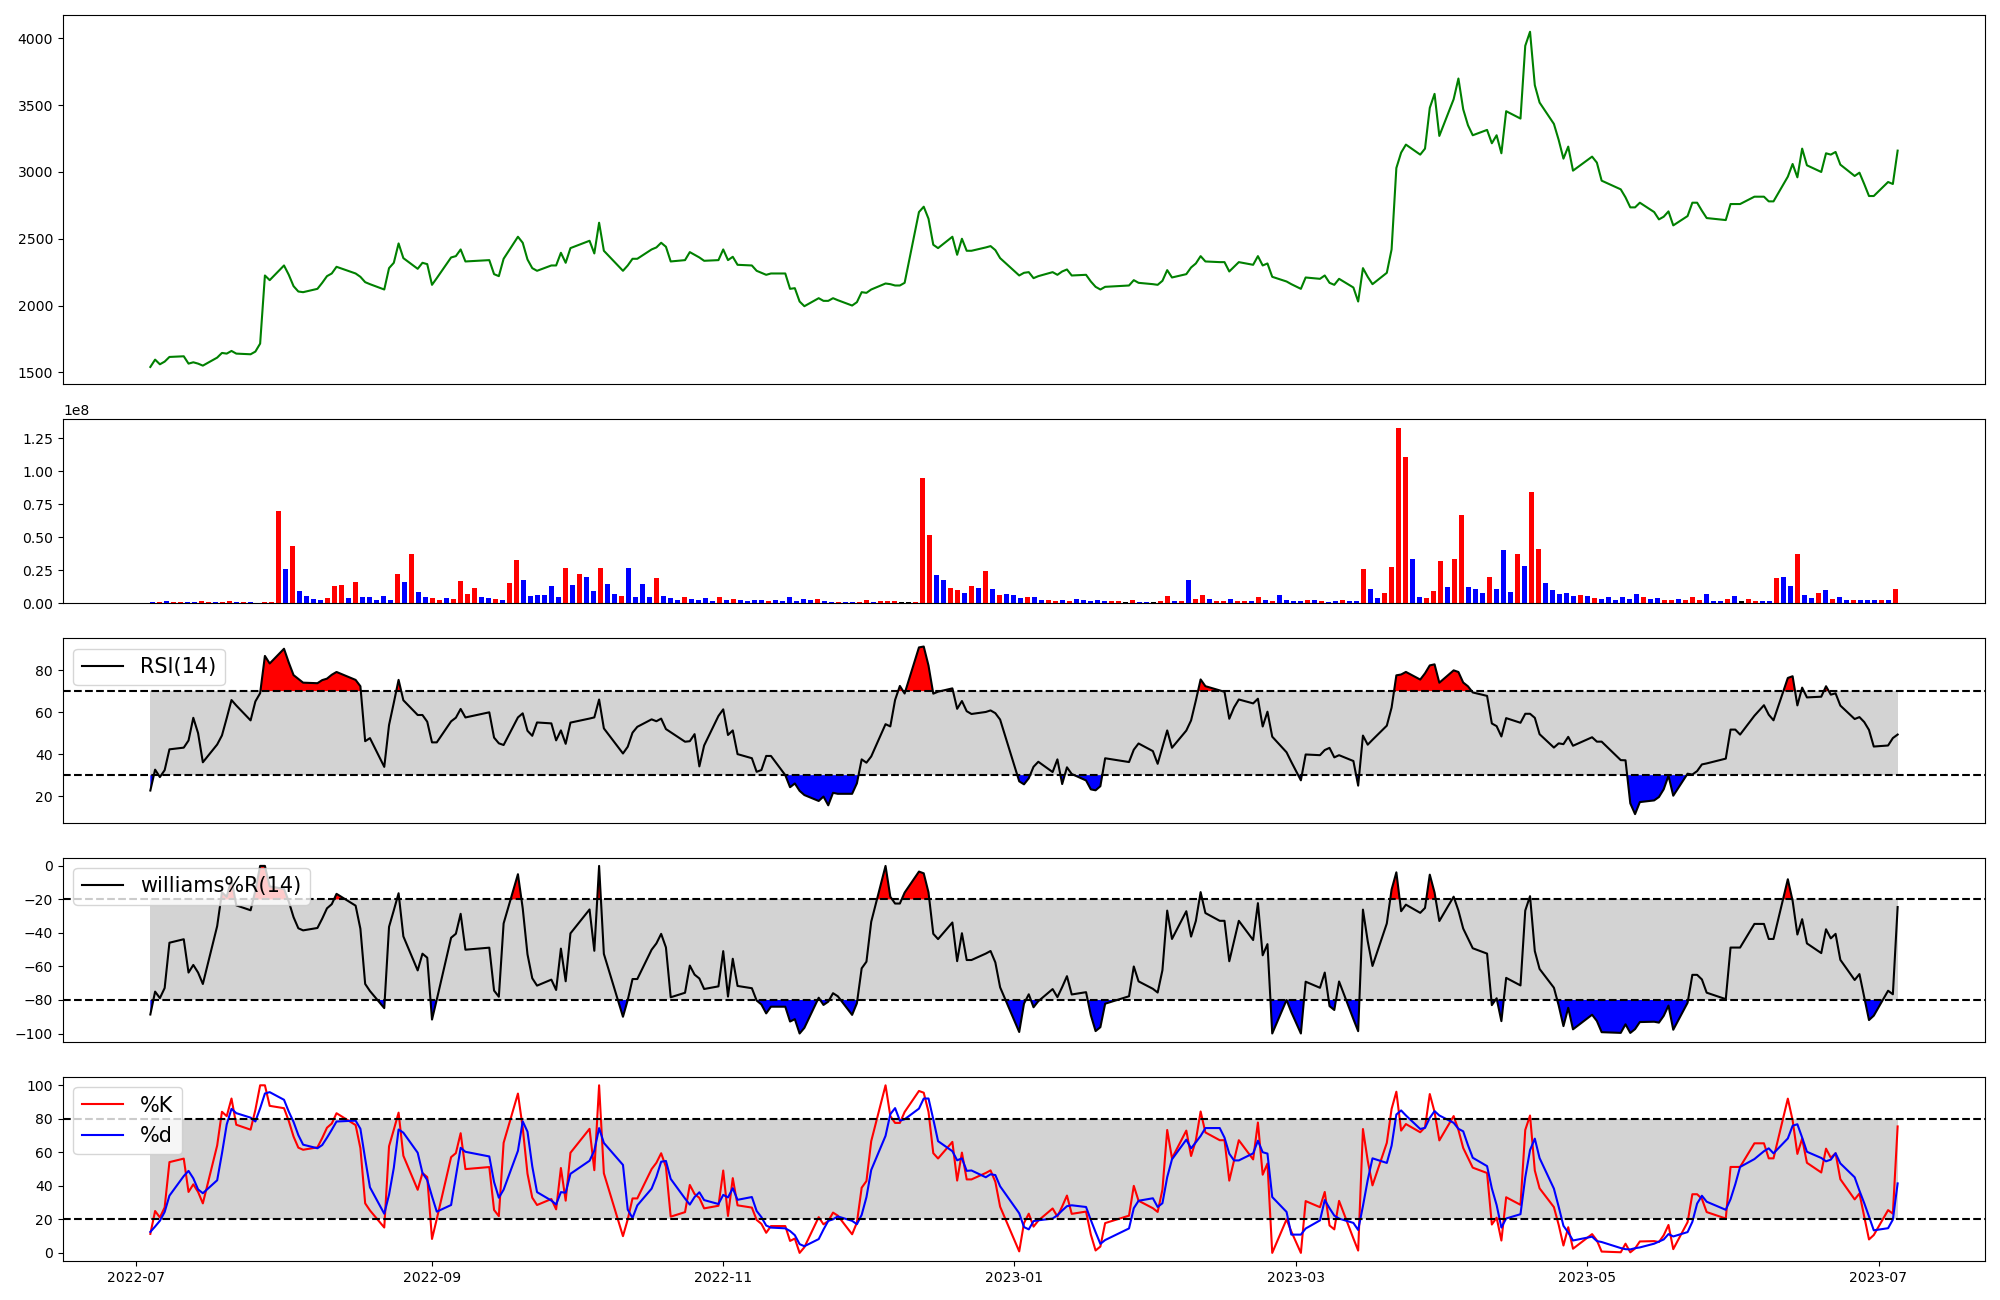This screenshot has height=1300, width=2000.
Task: Click the 1500 price axis tick label
Action: (36, 373)
